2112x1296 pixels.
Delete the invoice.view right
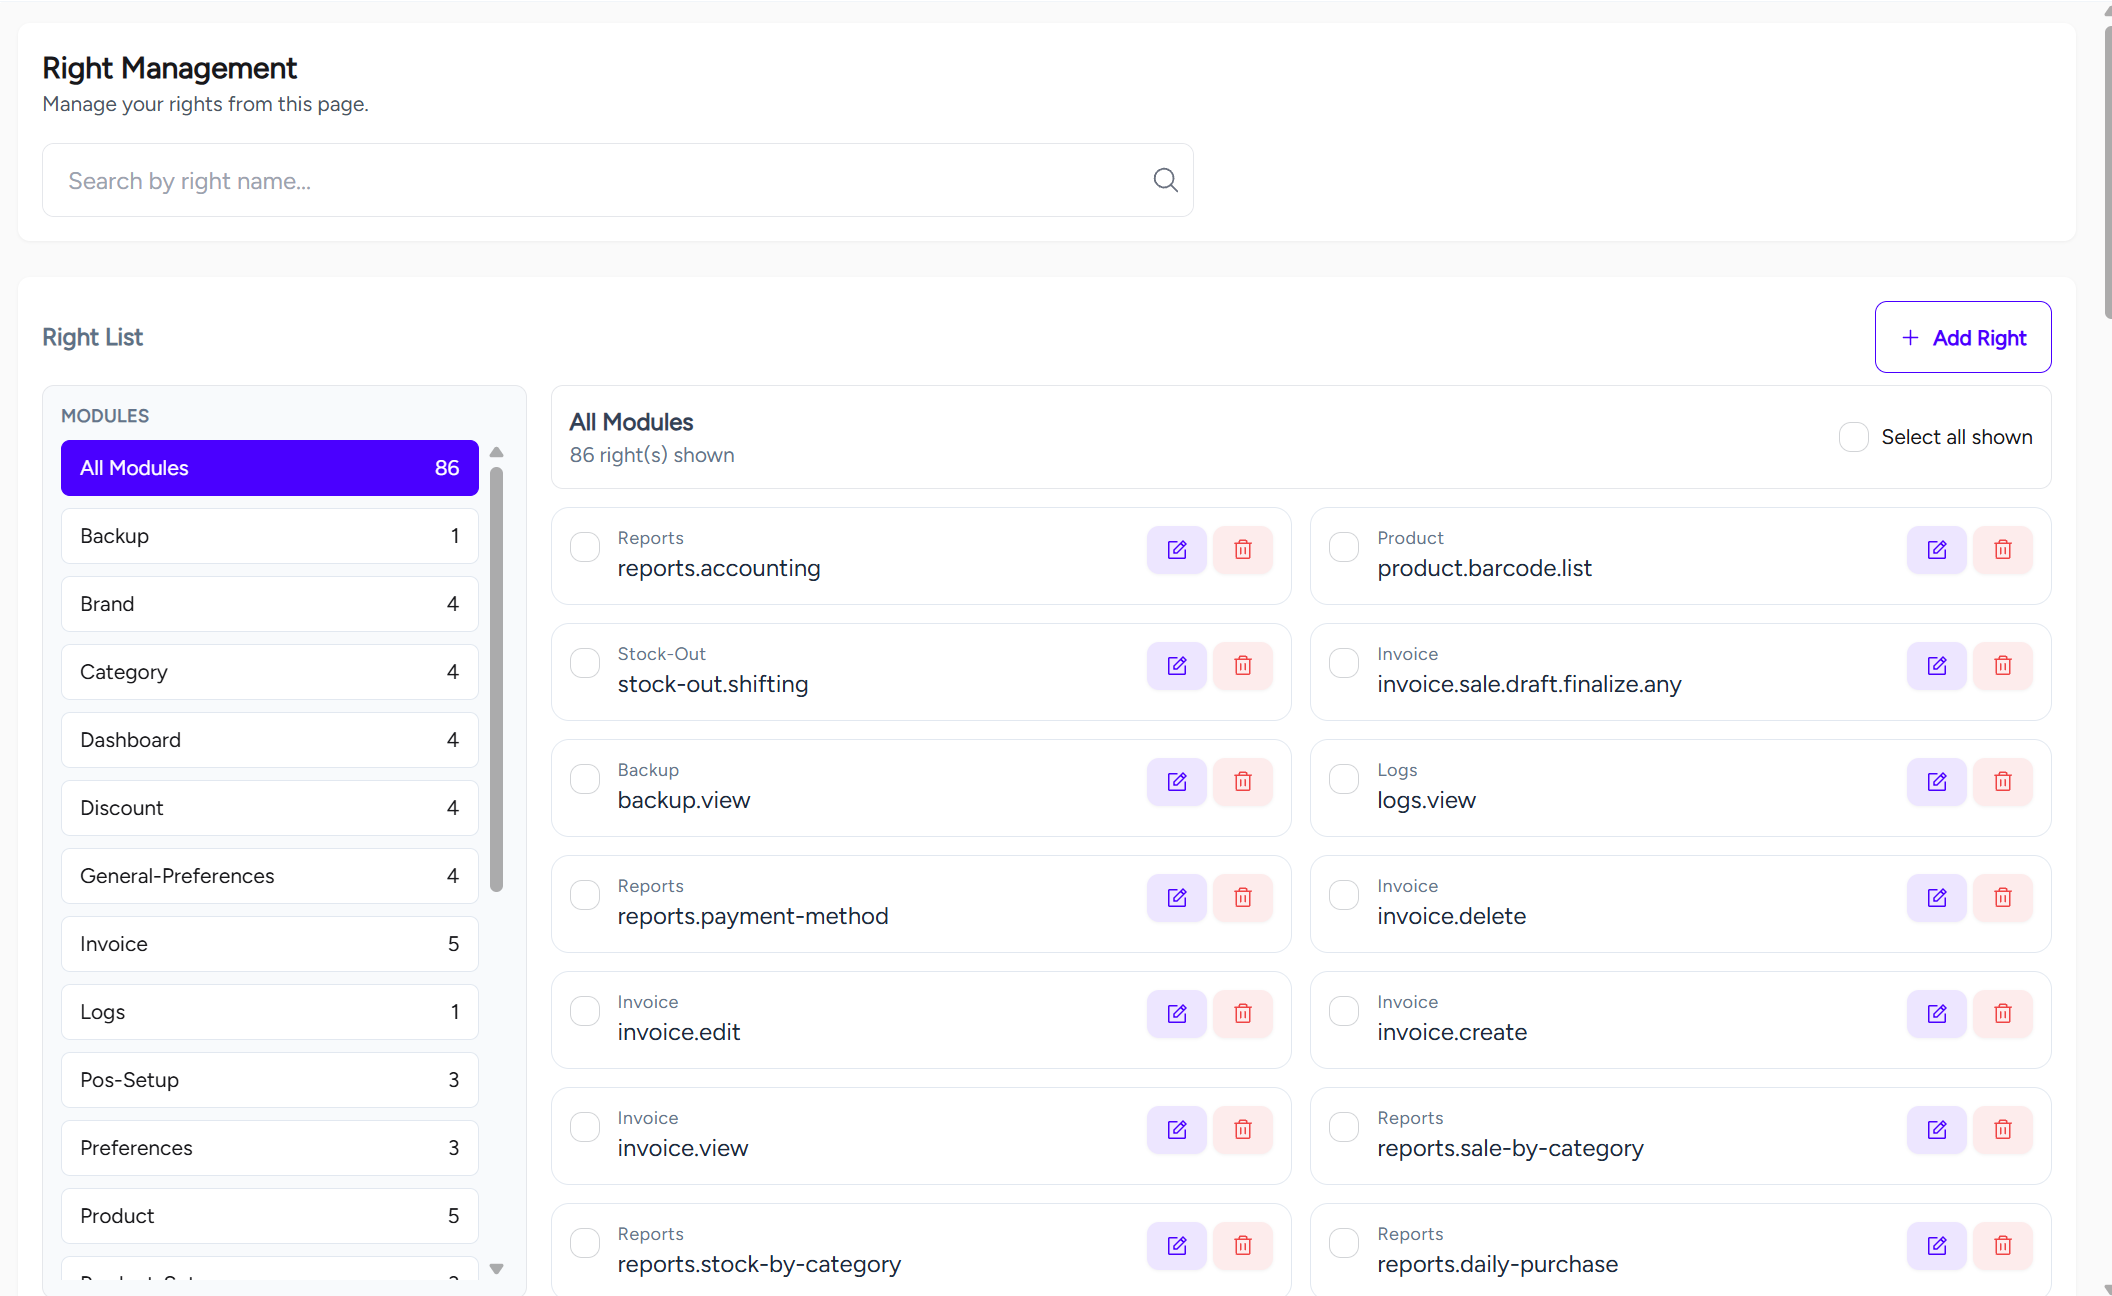click(x=1243, y=1130)
